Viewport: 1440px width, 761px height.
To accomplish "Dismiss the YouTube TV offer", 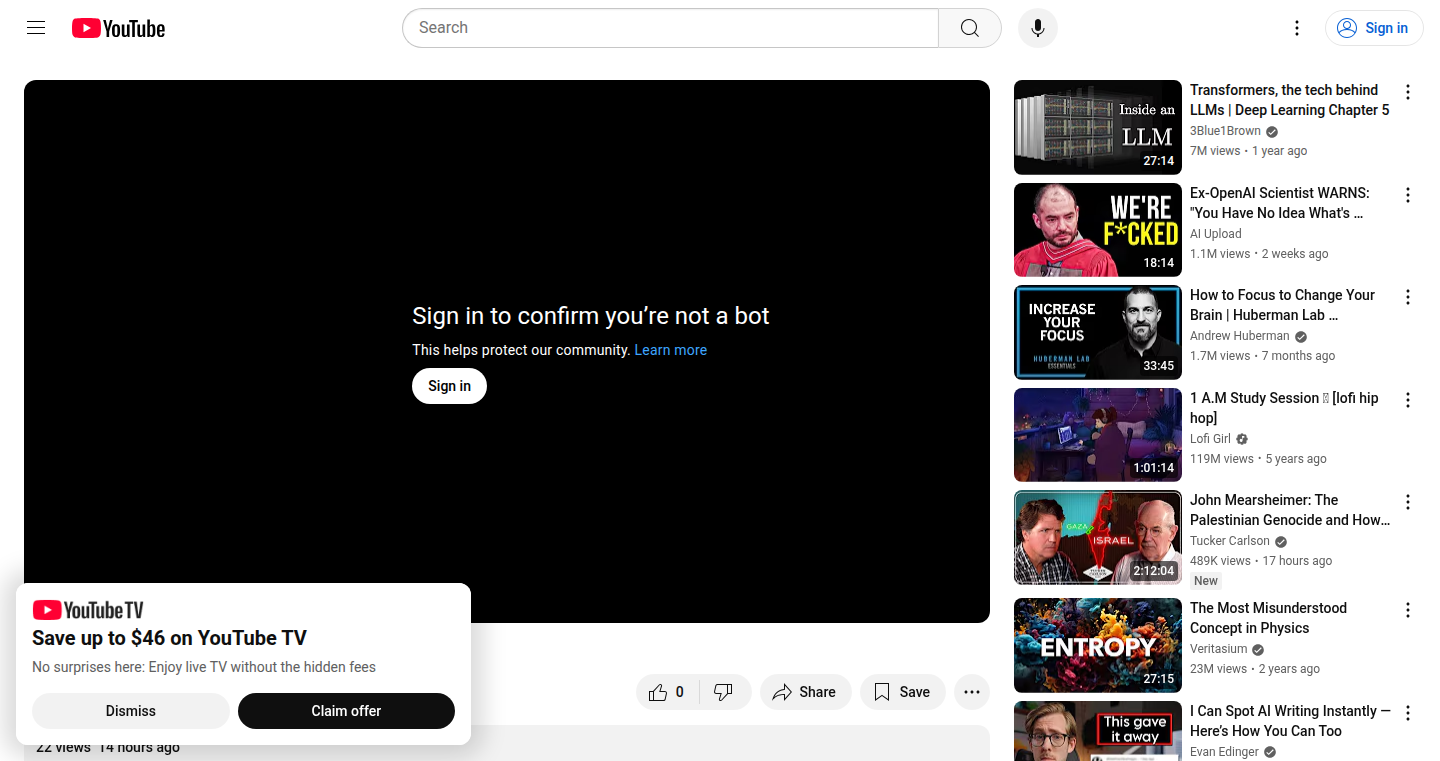I will point(131,711).
